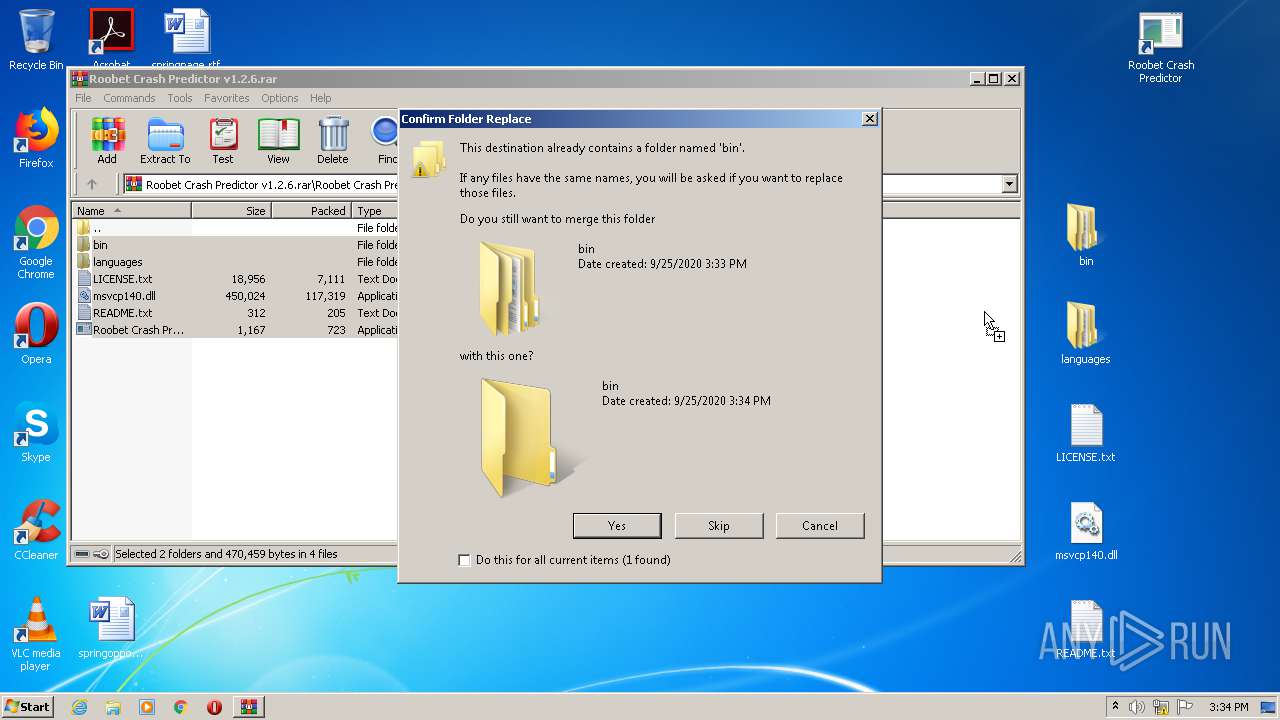Open the Help menu in WinRAR
This screenshot has width=1280, height=720.
[x=320, y=98]
